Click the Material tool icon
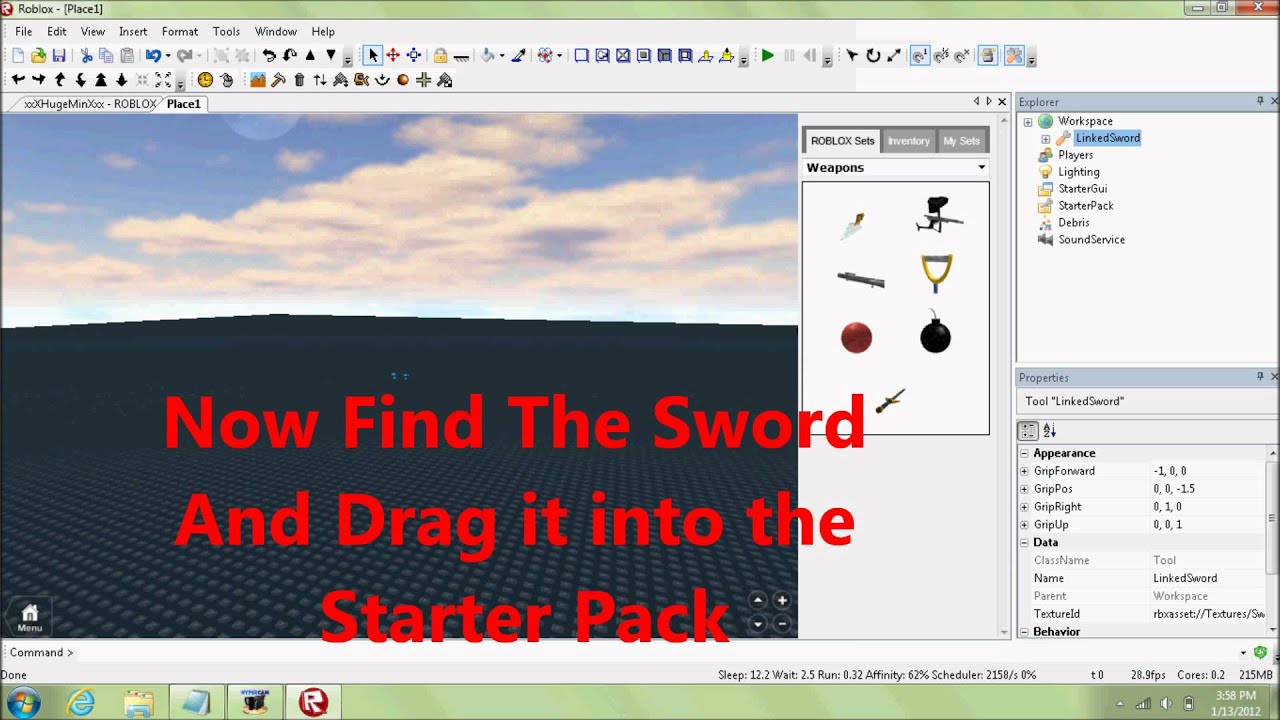1280x720 pixels. tap(545, 56)
